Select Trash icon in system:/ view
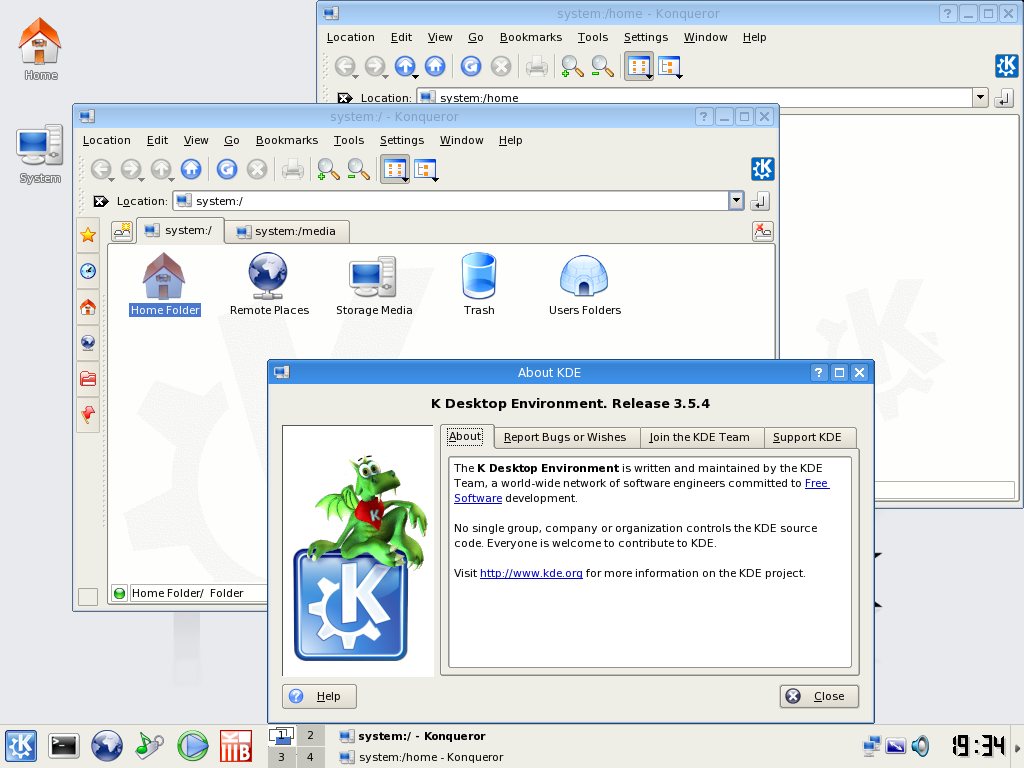This screenshot has height=768, width=1024. tap(479, 284)
